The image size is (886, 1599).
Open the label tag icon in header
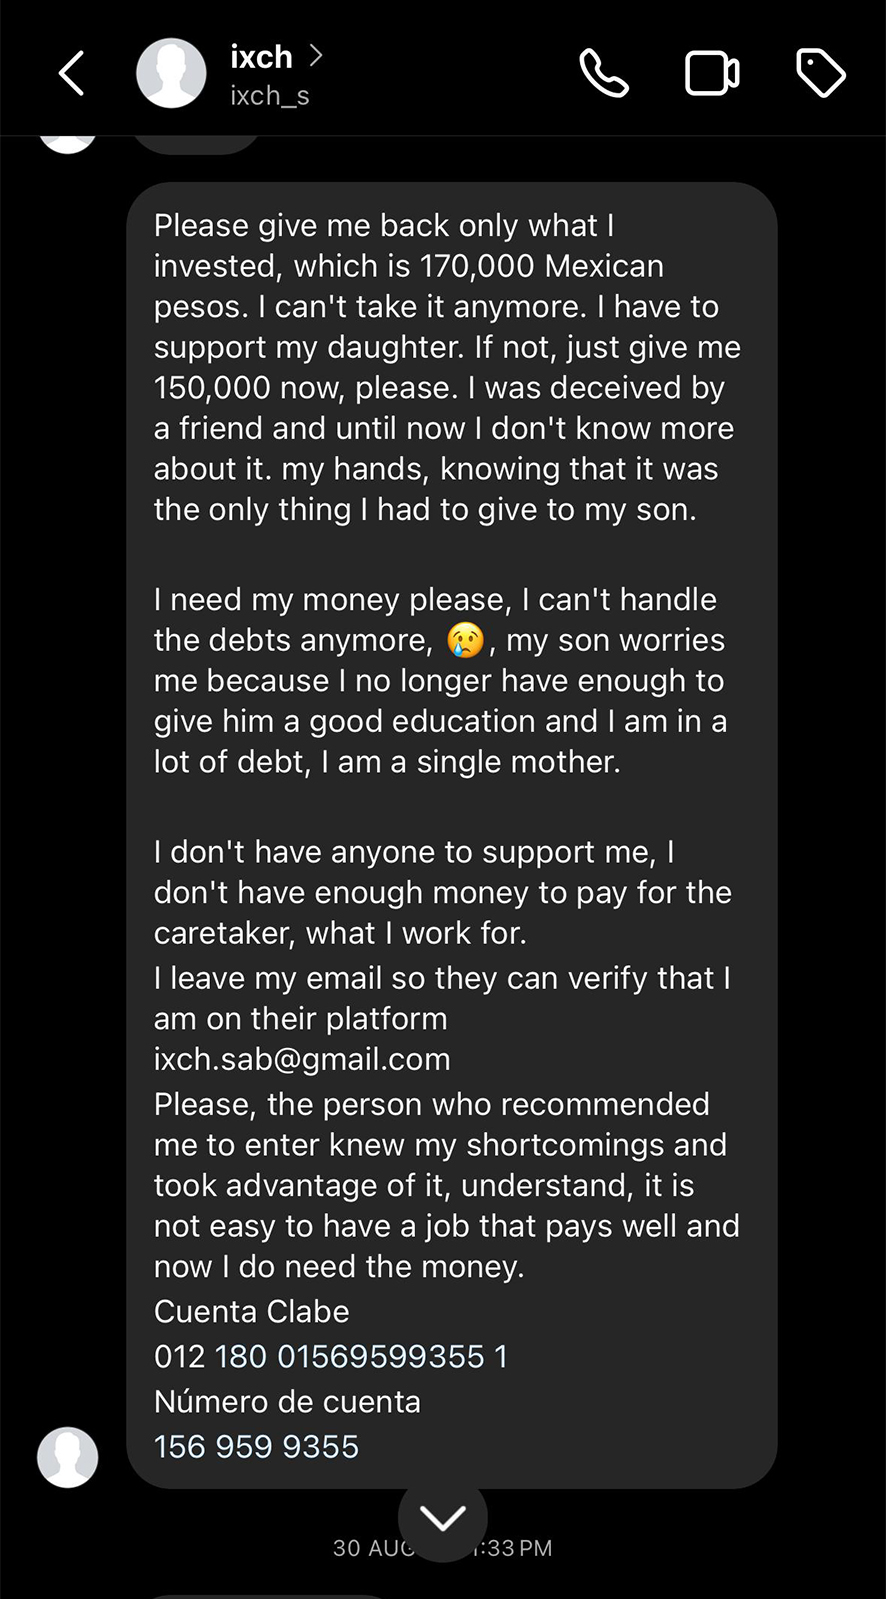tap(821, 73)
